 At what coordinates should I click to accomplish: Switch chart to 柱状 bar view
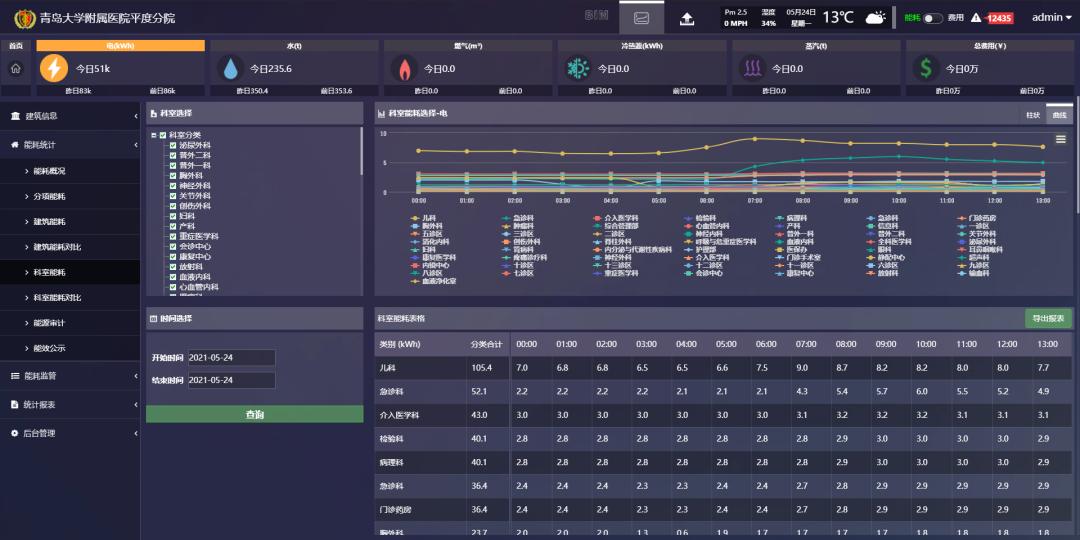coord(1033,115)
